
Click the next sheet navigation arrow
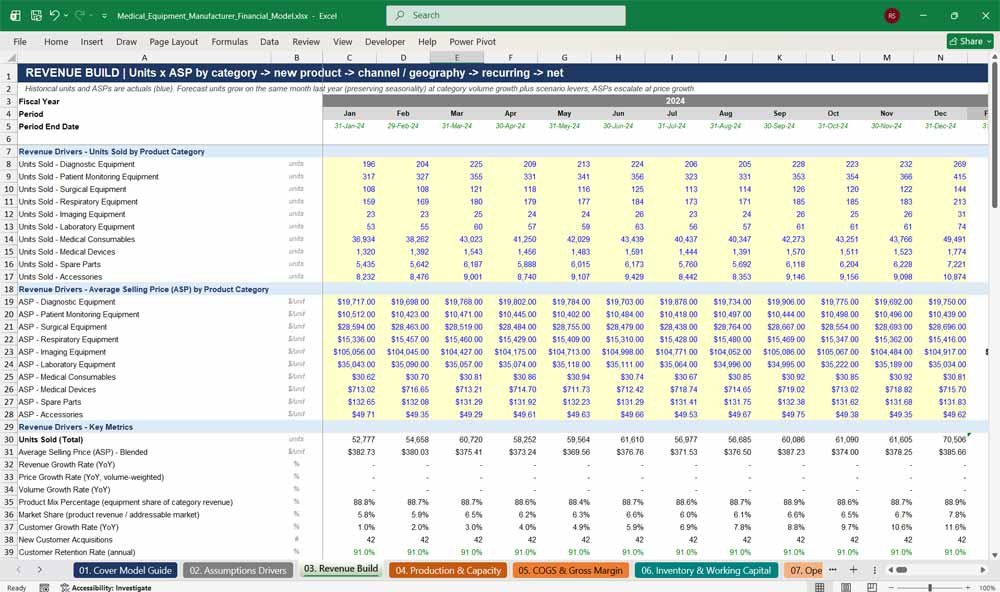(x=40, y=570)
